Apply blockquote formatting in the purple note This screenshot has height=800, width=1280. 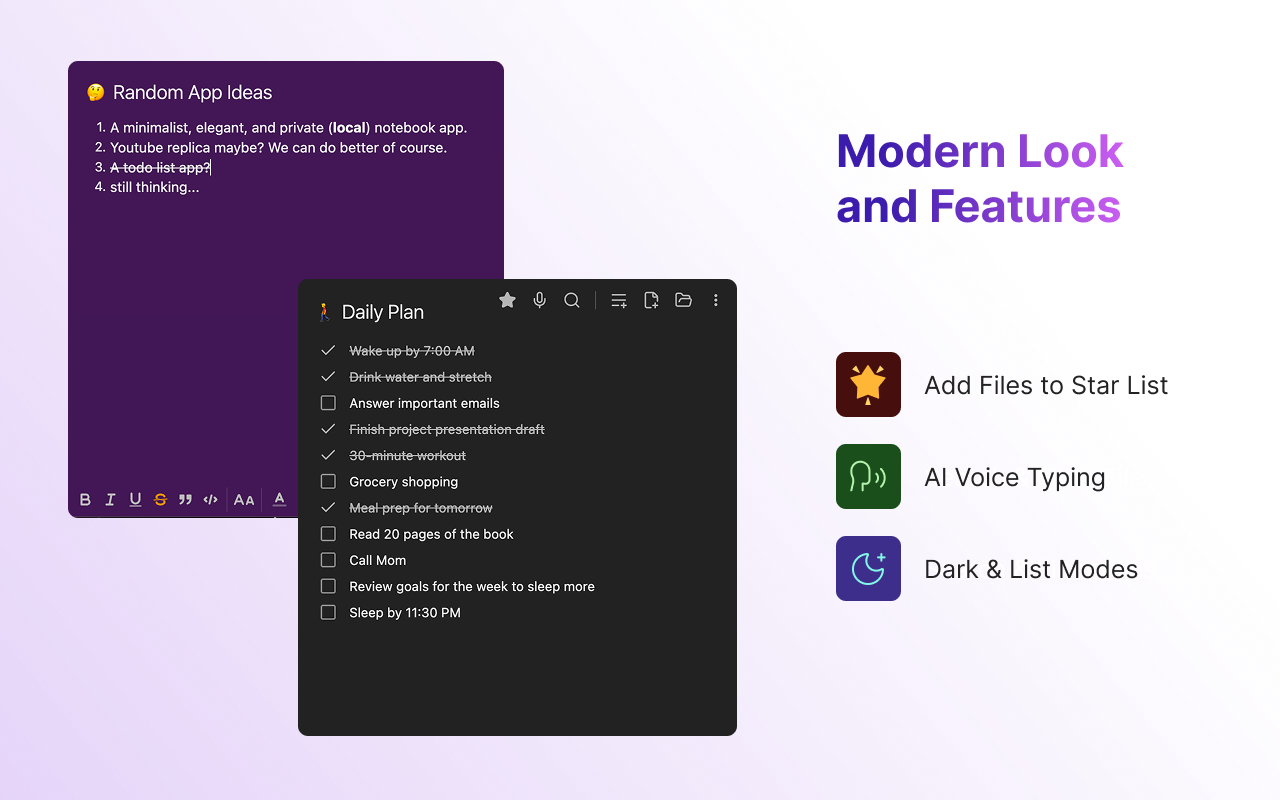click(x=185, y=500)
